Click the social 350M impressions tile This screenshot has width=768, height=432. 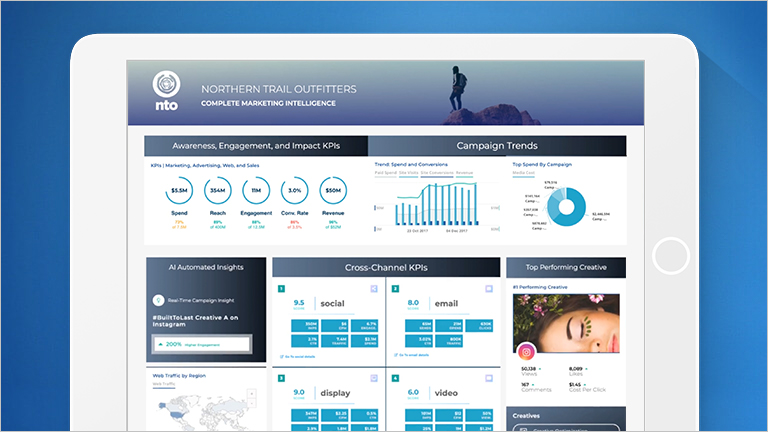pyautogui.click(x=305, y=326)
